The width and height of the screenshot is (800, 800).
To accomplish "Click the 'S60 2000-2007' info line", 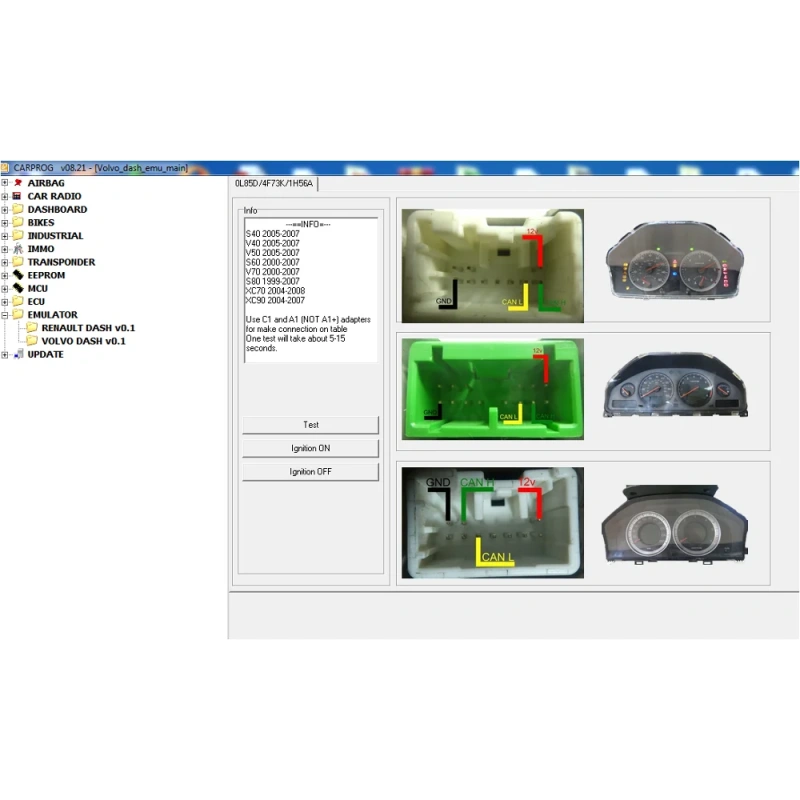I will (x=272, y=262).
